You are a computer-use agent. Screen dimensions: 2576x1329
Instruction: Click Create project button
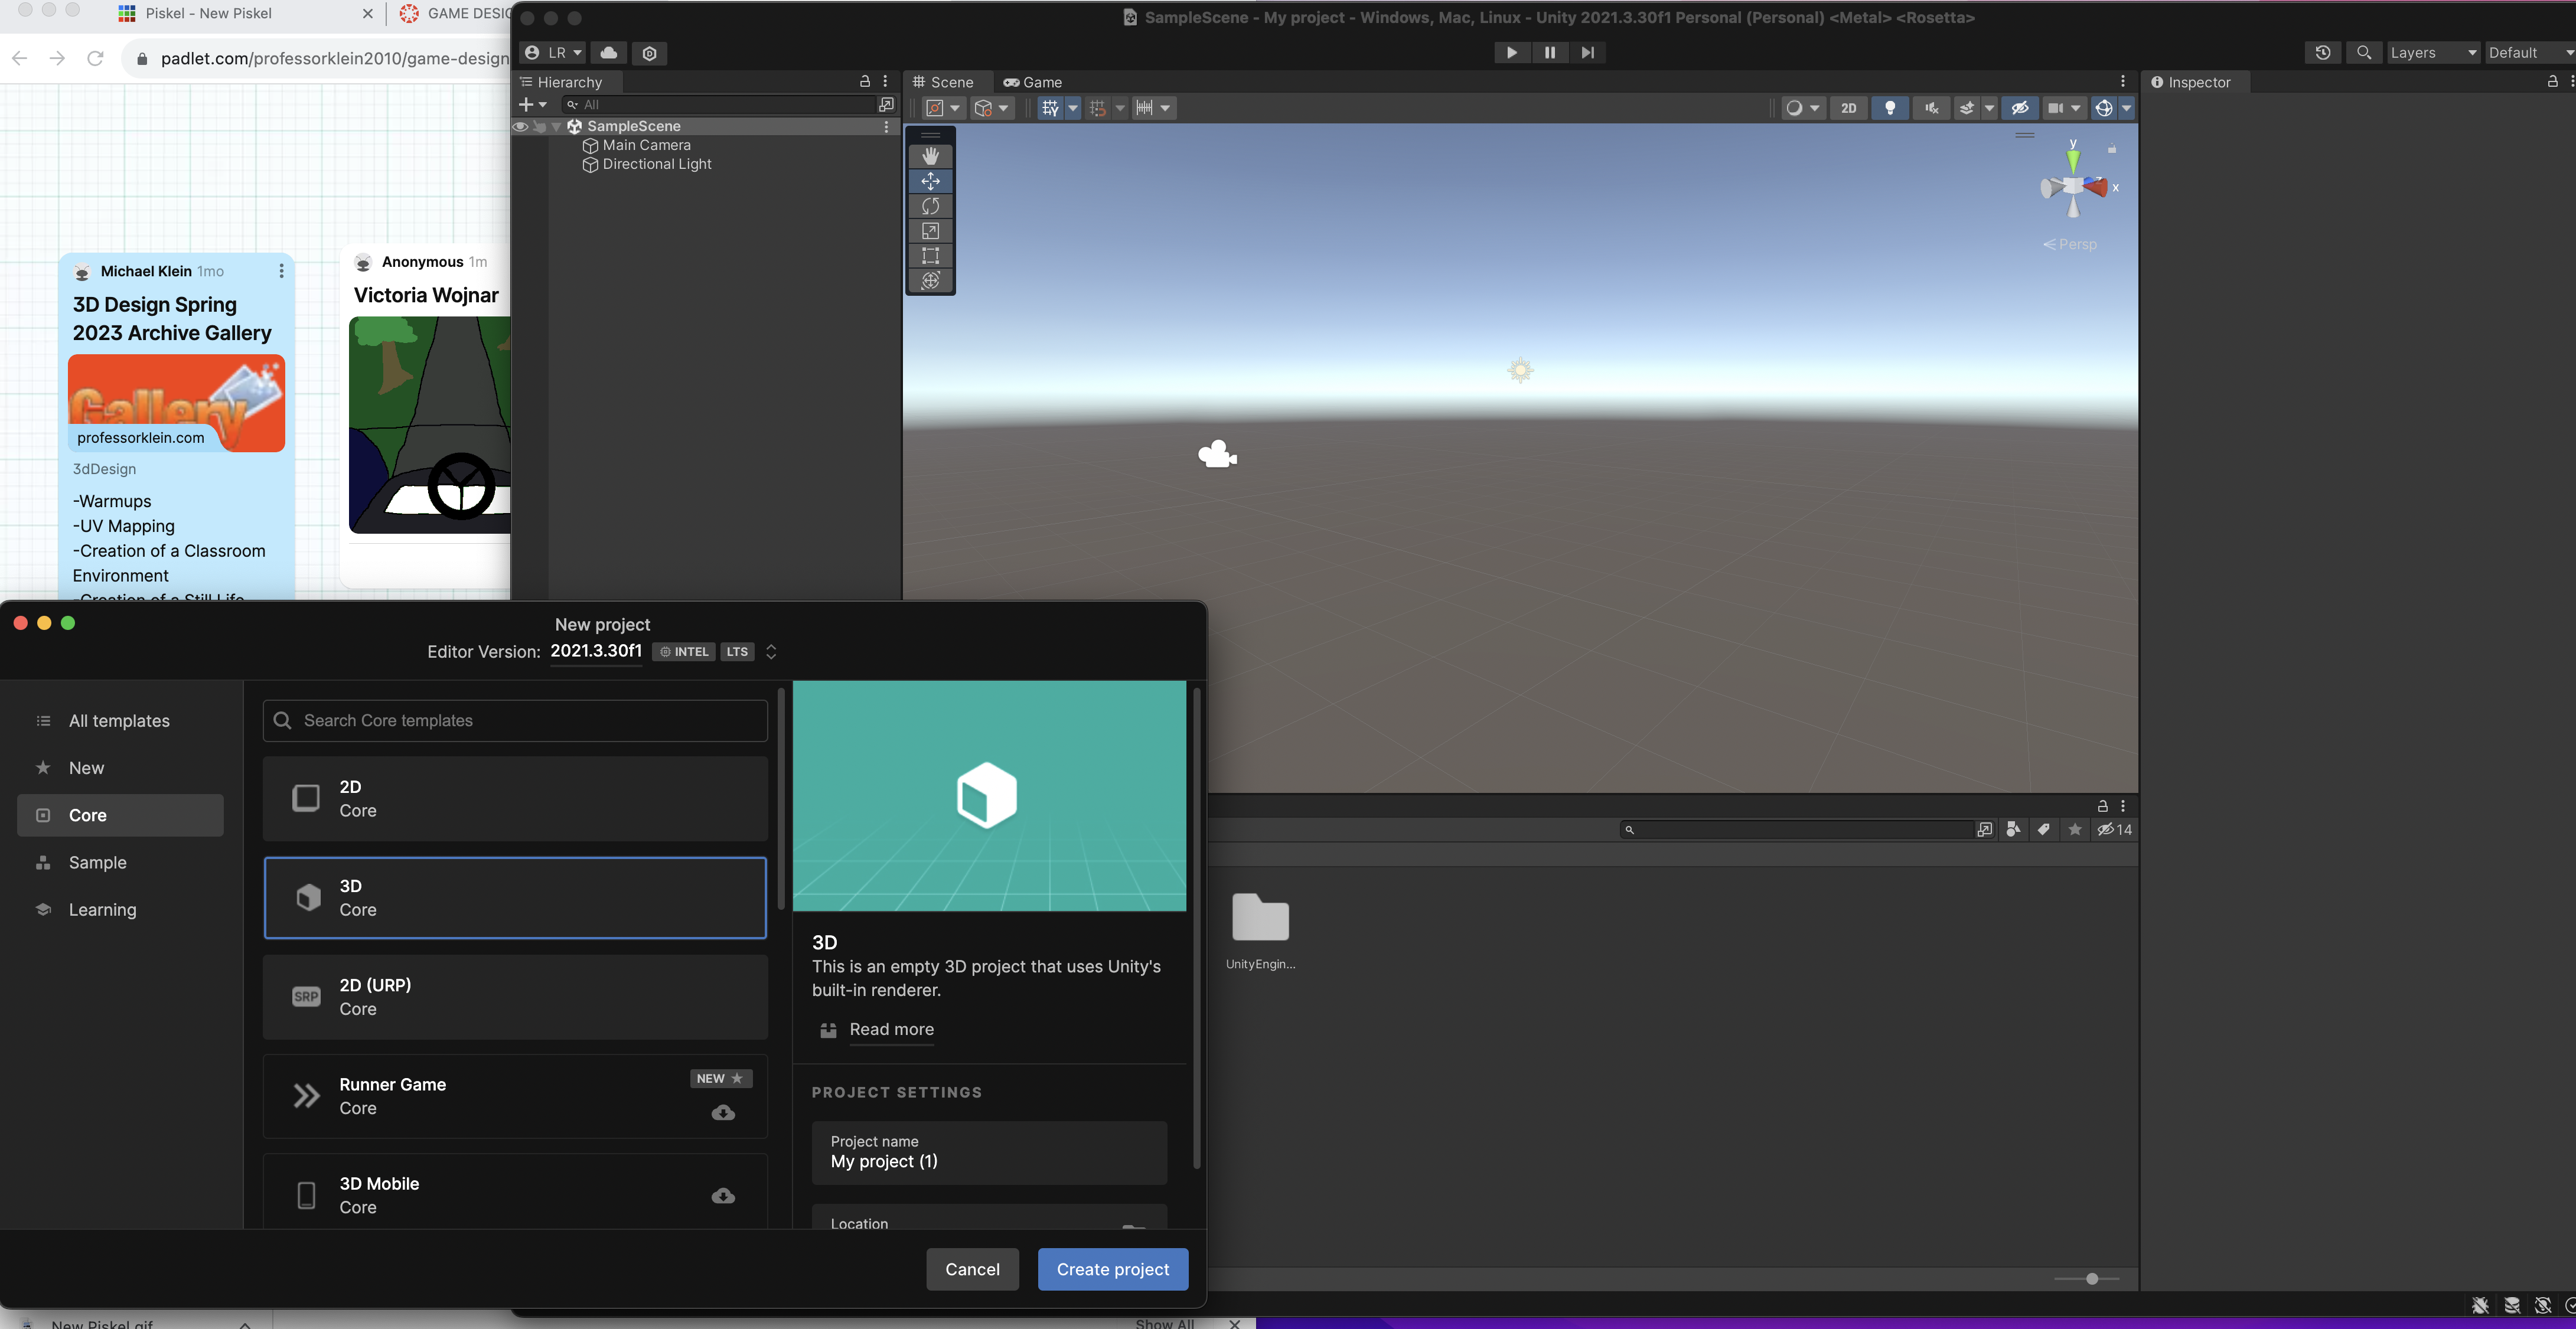(x=1113, y=1269)
